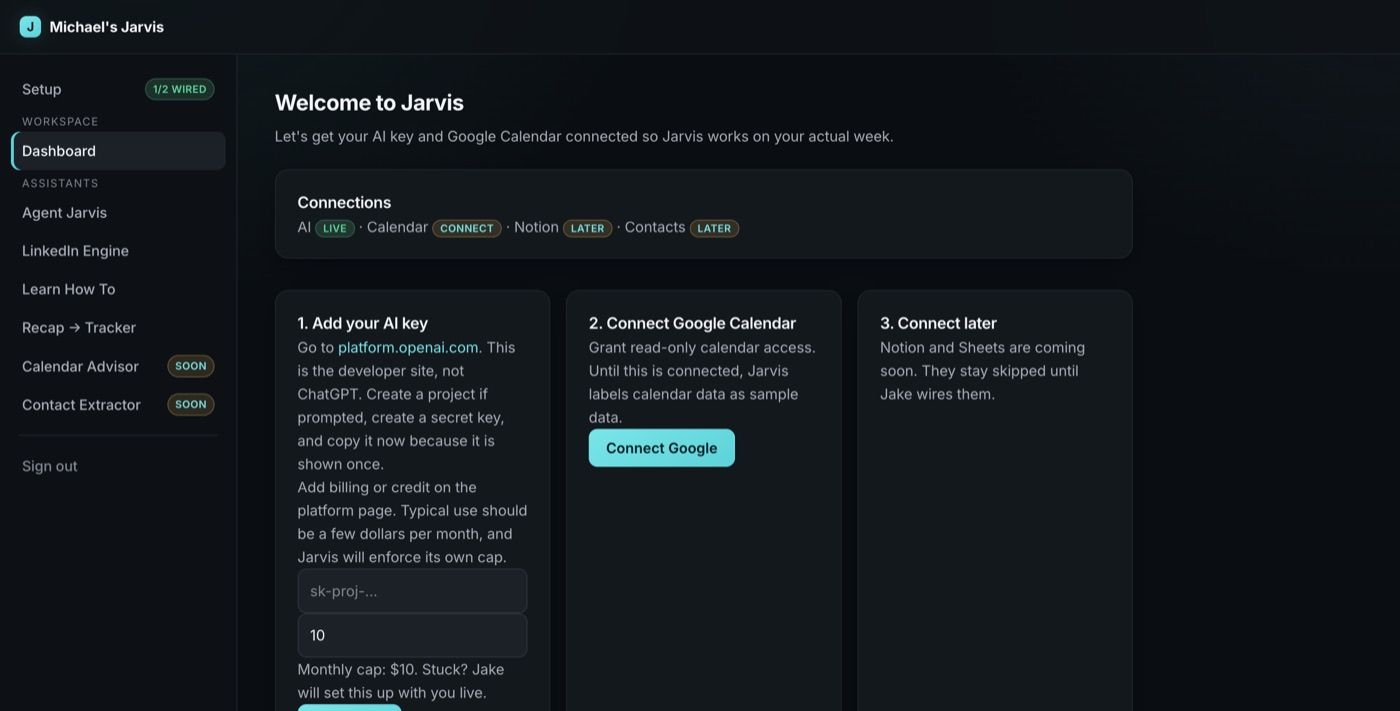The width and height of the screenshot is (1400, 711).
Task: Click the AI LIVE status badge
Action: tap(335, 228)
